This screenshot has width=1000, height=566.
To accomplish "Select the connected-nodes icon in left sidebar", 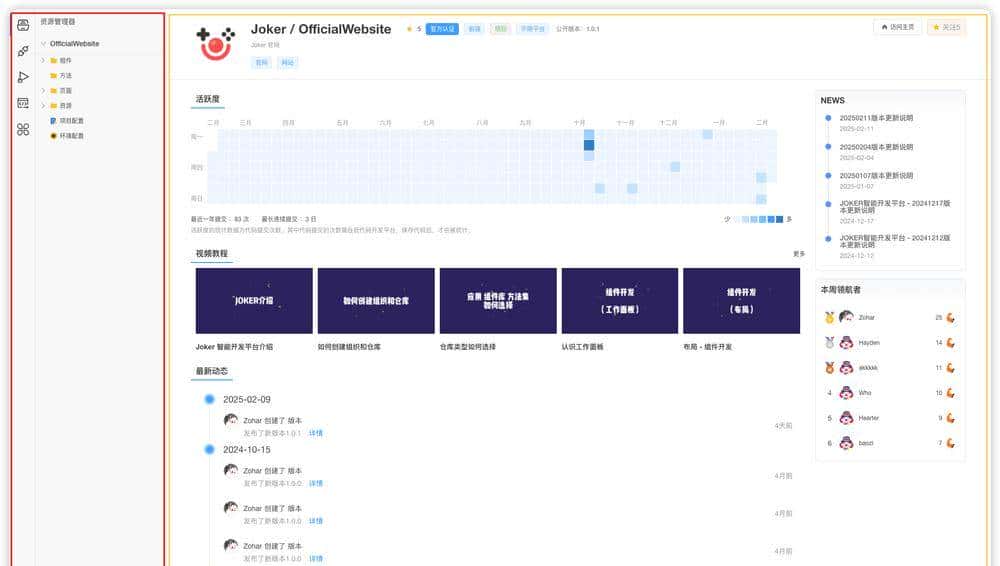I will click(x=23, y=51).
